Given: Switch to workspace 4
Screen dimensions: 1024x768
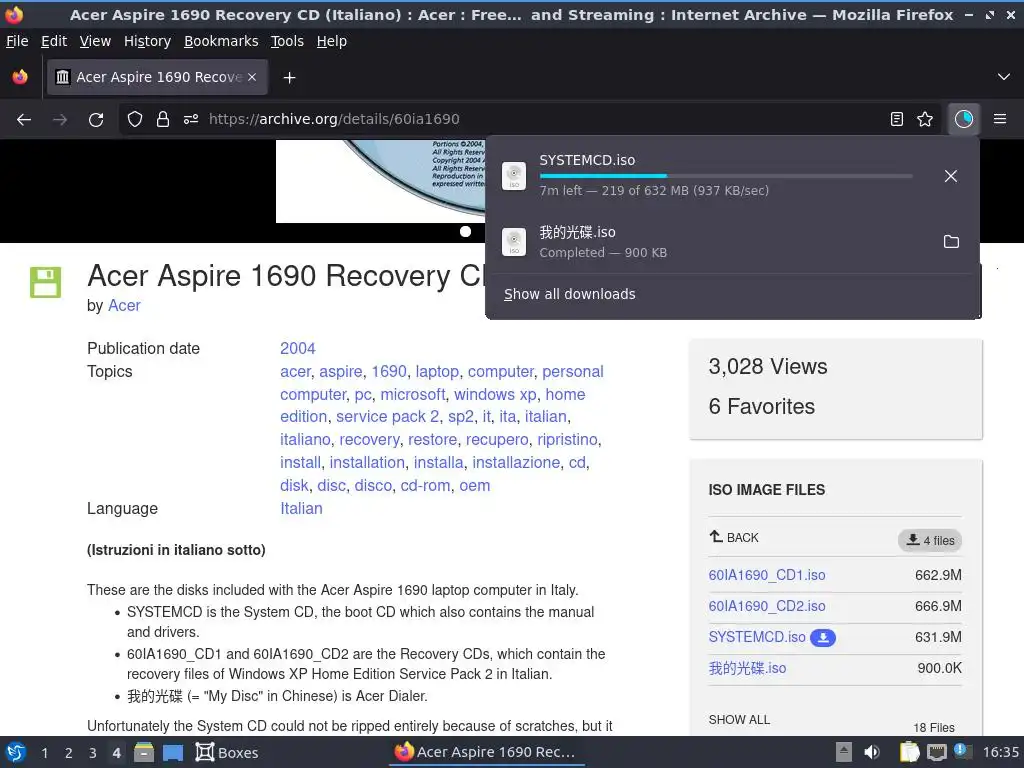Looking at the screenshot, I should (x=116, y=753).
